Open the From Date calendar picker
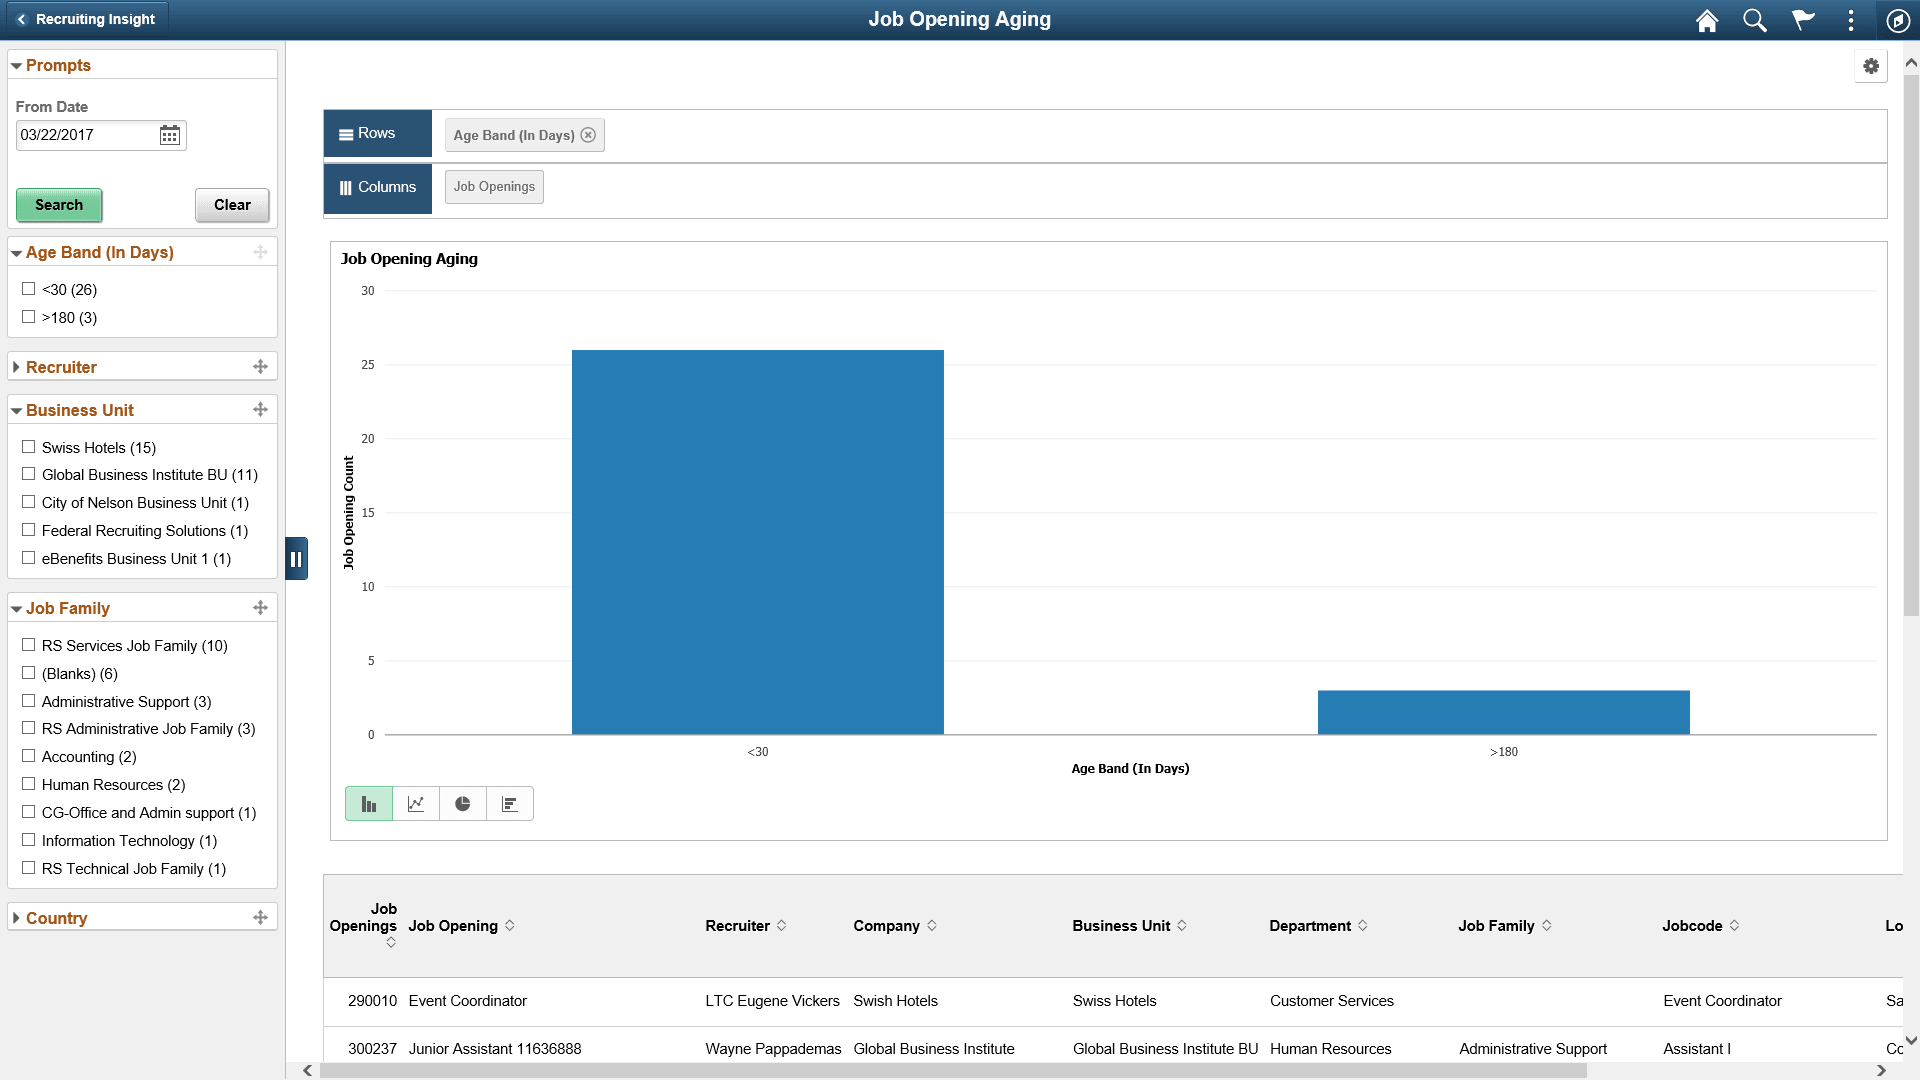The width and height of the screenshot is (1920, 1080). click(x=170, y=136)
